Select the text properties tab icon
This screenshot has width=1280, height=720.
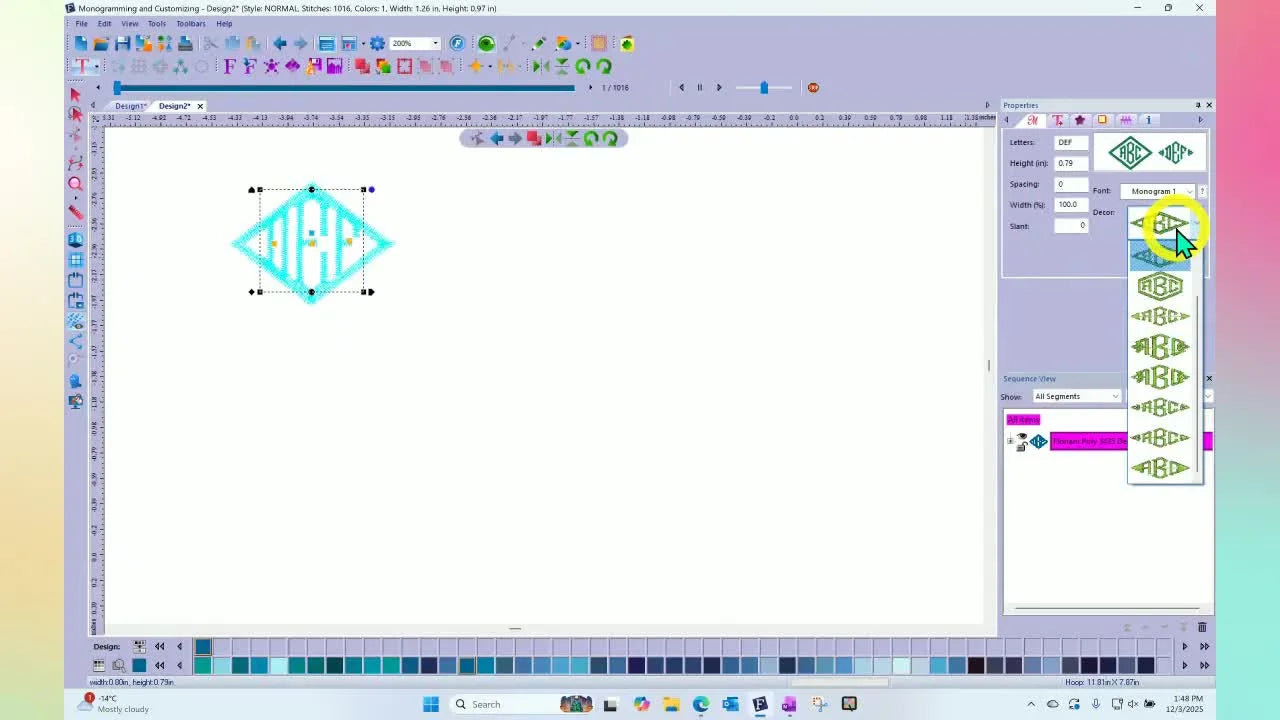click(1058, 120)
